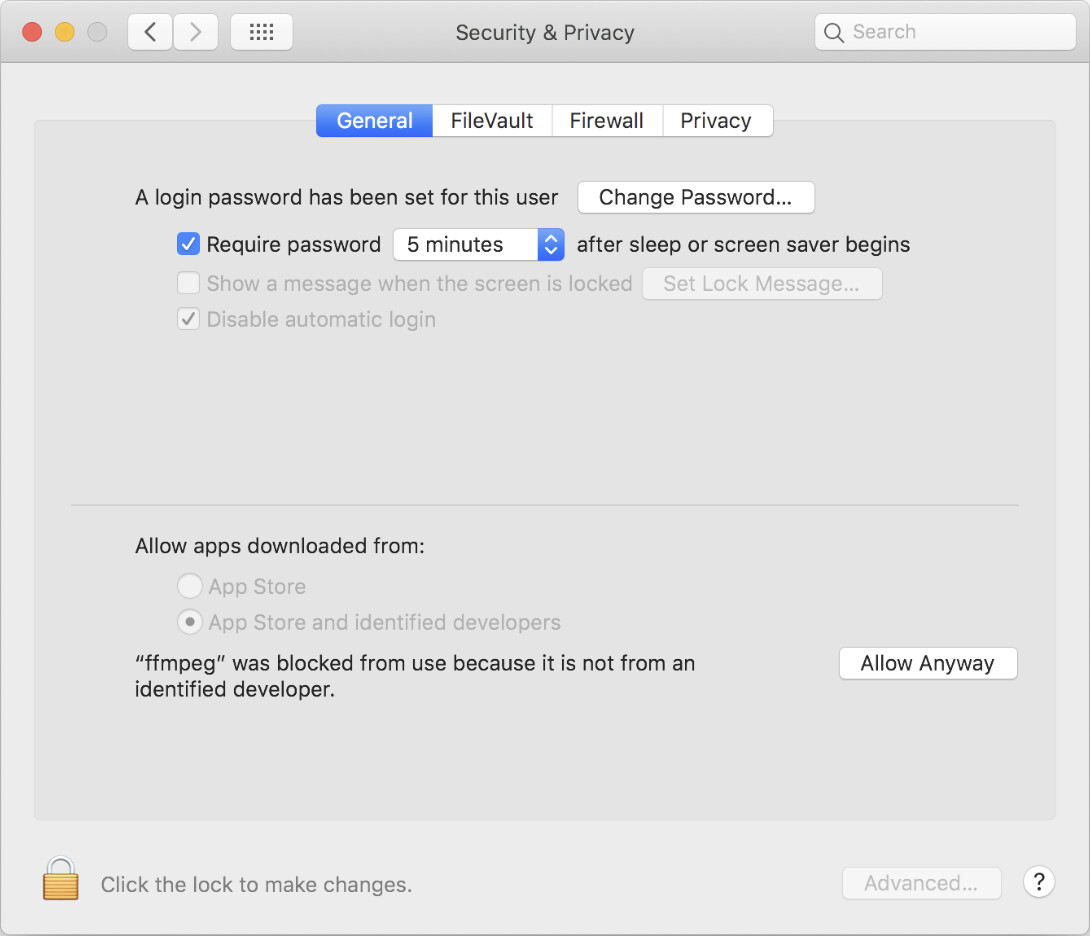Click in the Search field
Image resolution: width=1090 pixels, height=936 pixels.
(x=955, y=32)
